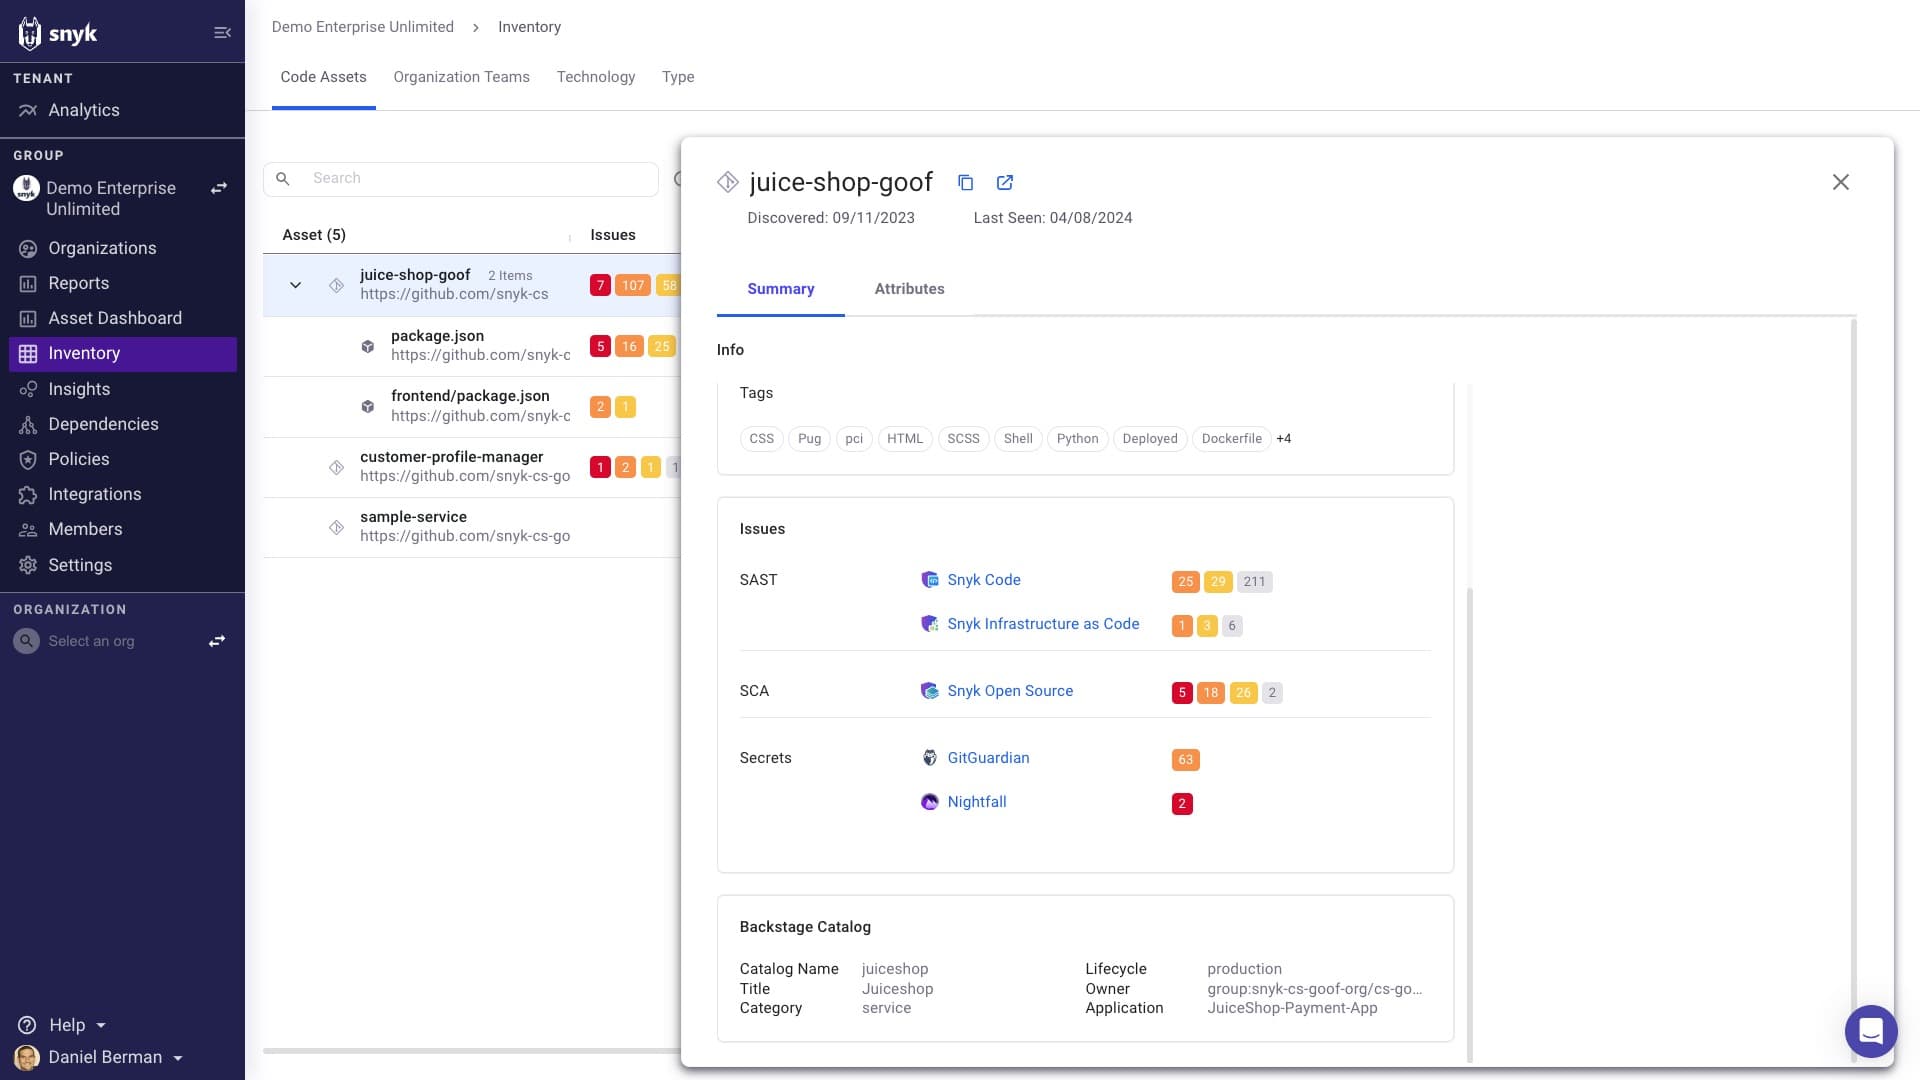The width and height of the screenshot is (1920, 1080).
Task: Select the Technology tab in Inventory
Action: (x=595, y=76)
